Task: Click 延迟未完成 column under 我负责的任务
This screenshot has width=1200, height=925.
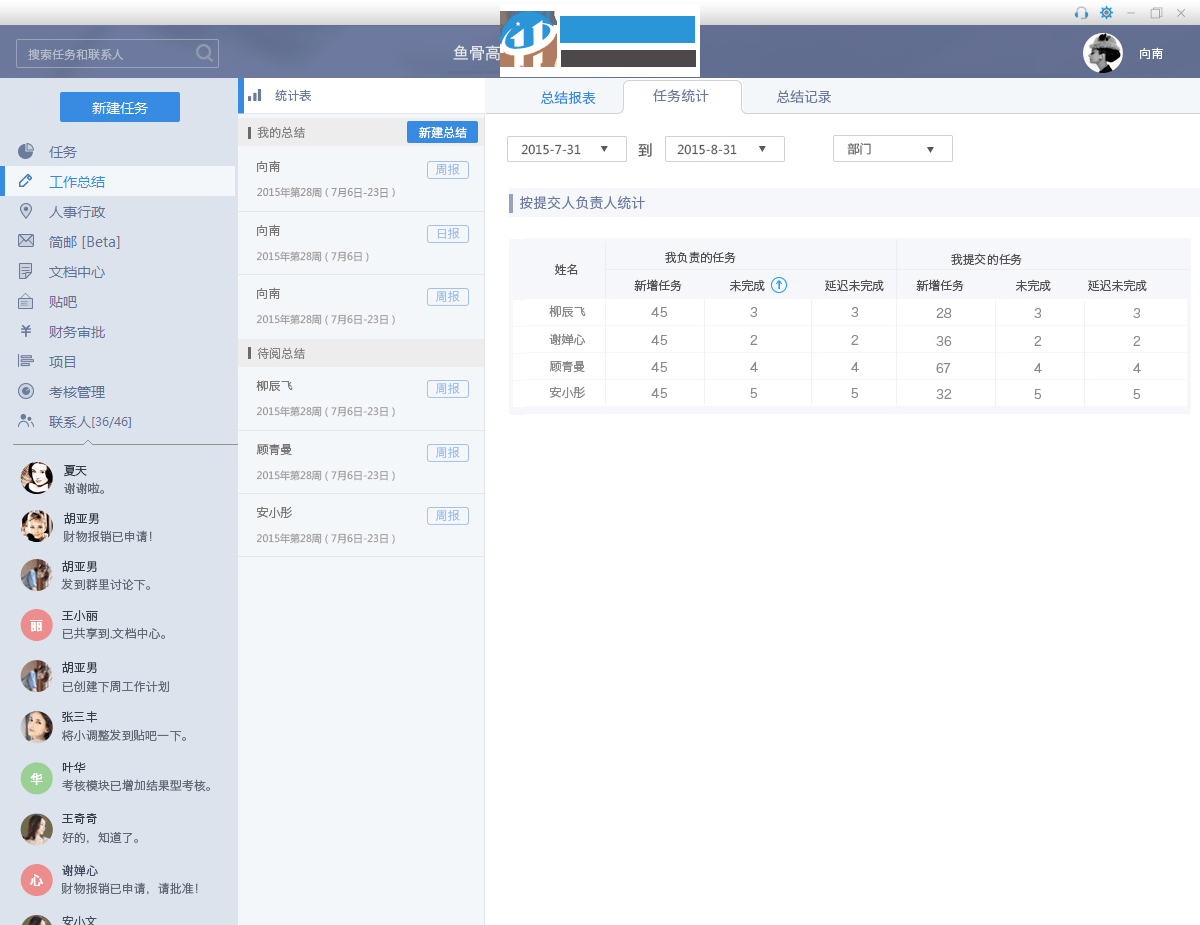Action: click(x=854, y=286)
